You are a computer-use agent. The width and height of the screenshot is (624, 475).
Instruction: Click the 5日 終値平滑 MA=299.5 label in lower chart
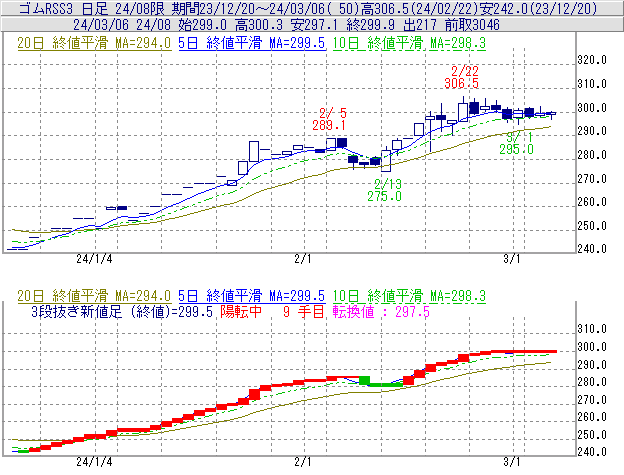[x=252, y=296]
